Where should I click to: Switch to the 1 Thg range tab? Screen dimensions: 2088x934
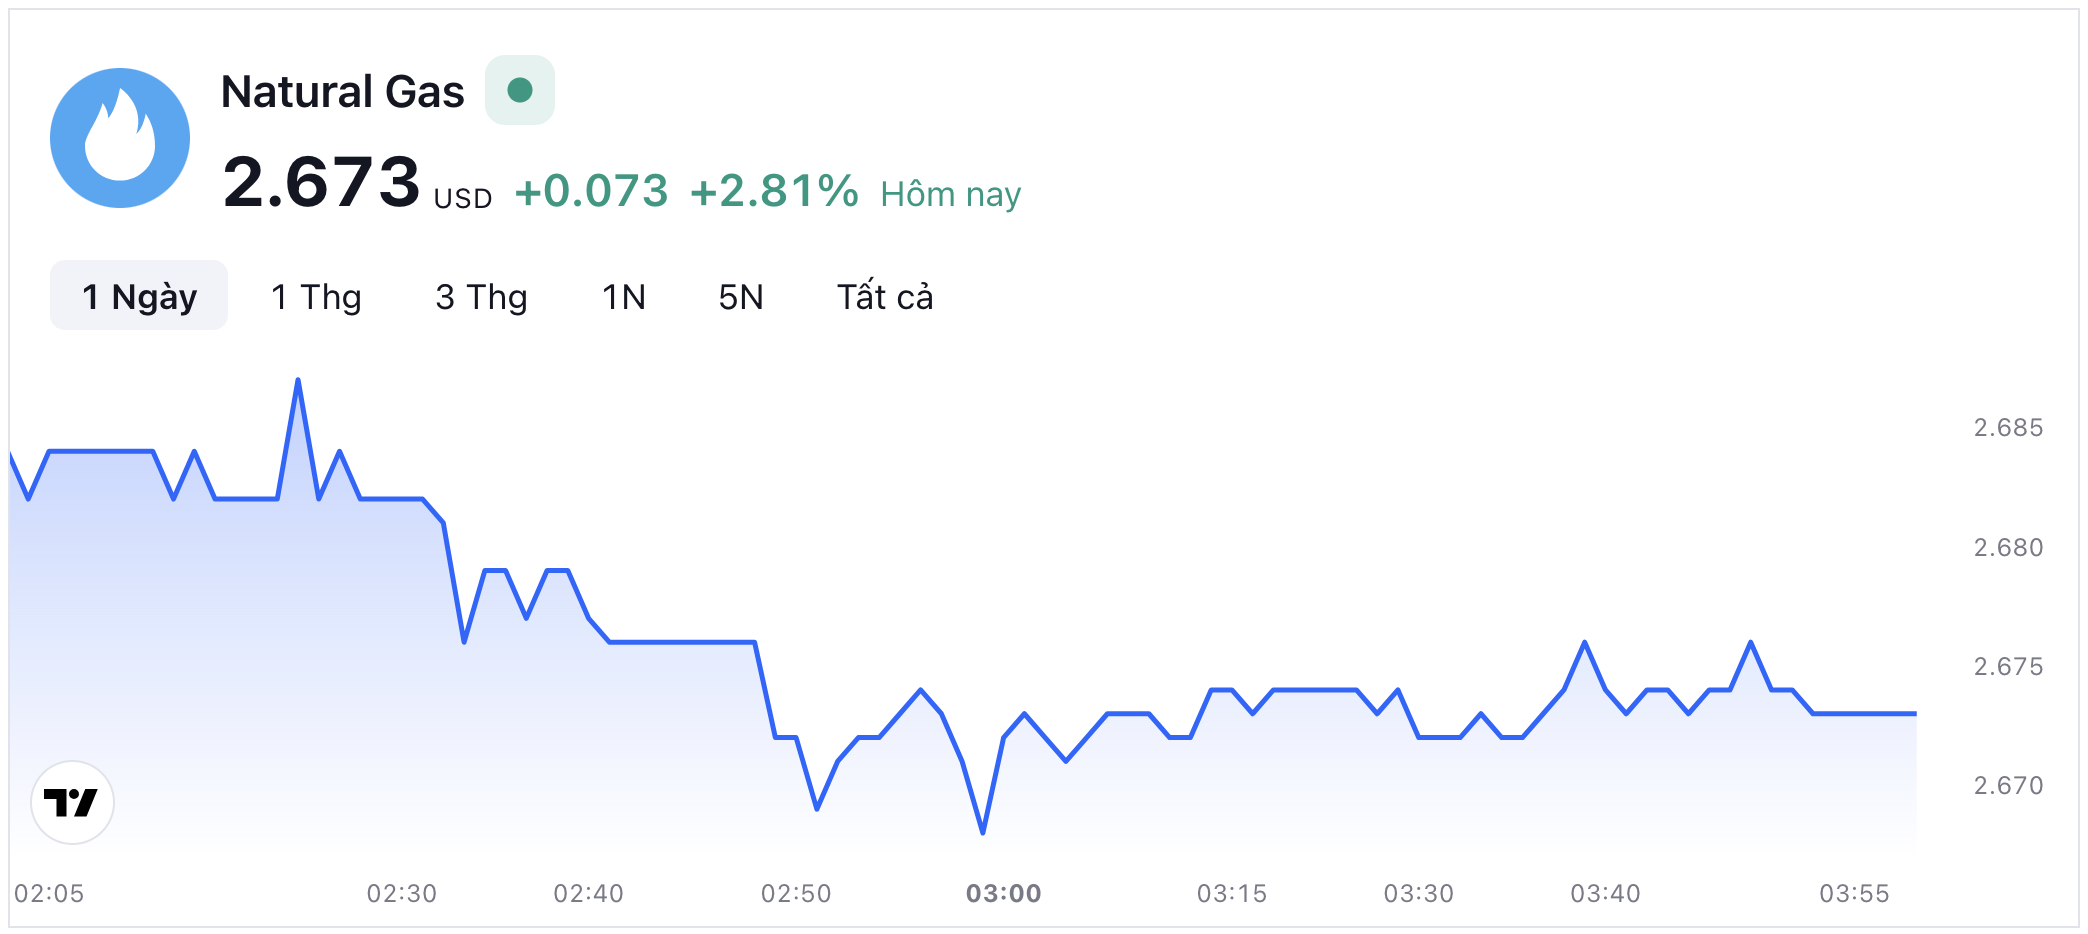point(316,297)
